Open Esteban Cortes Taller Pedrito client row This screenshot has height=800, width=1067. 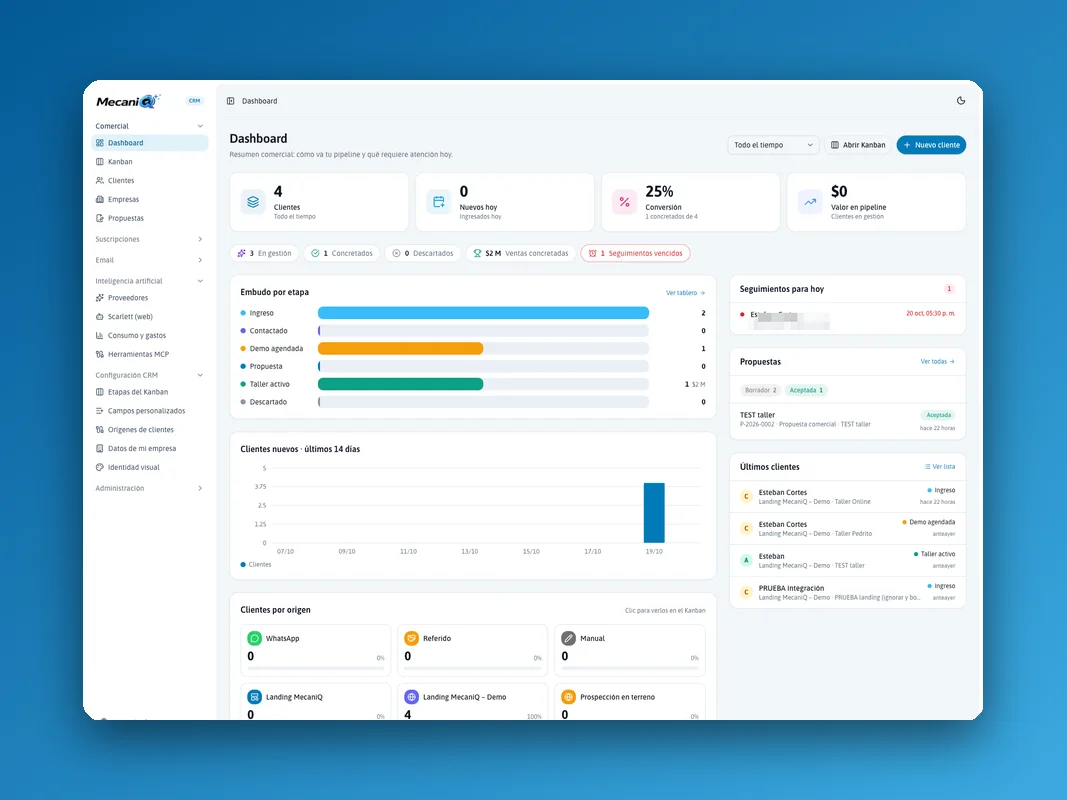tap(847, 529)
